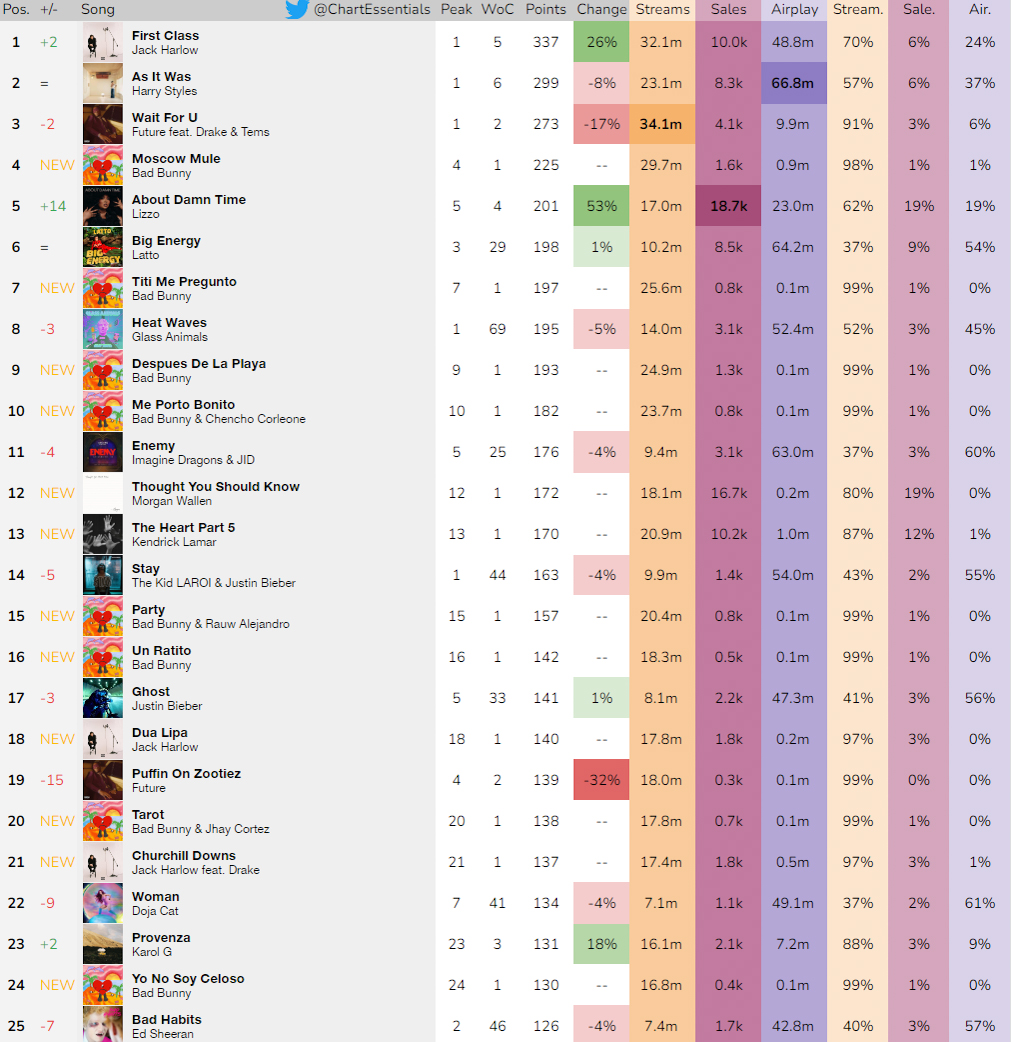Click the 'Sale.' percentage column header
This screenshot has width=1011, height=1042.
919,9
